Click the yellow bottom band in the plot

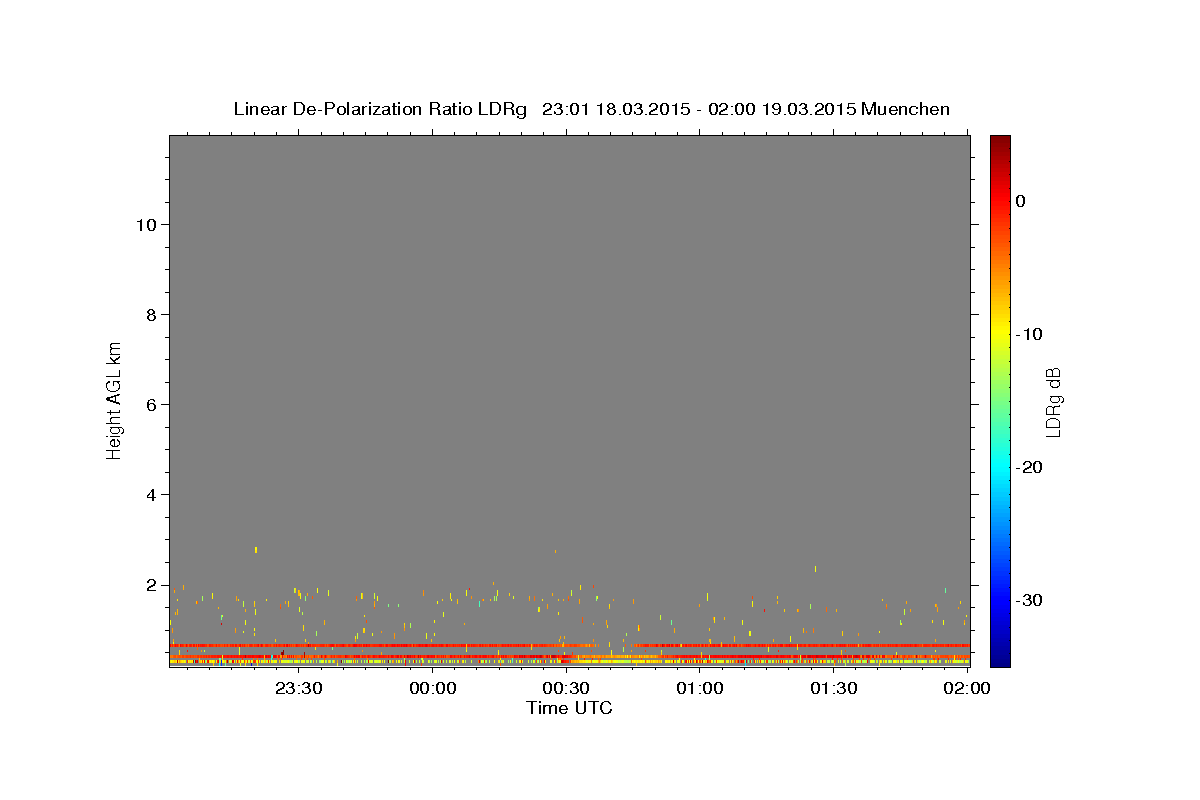coord(569,662)
